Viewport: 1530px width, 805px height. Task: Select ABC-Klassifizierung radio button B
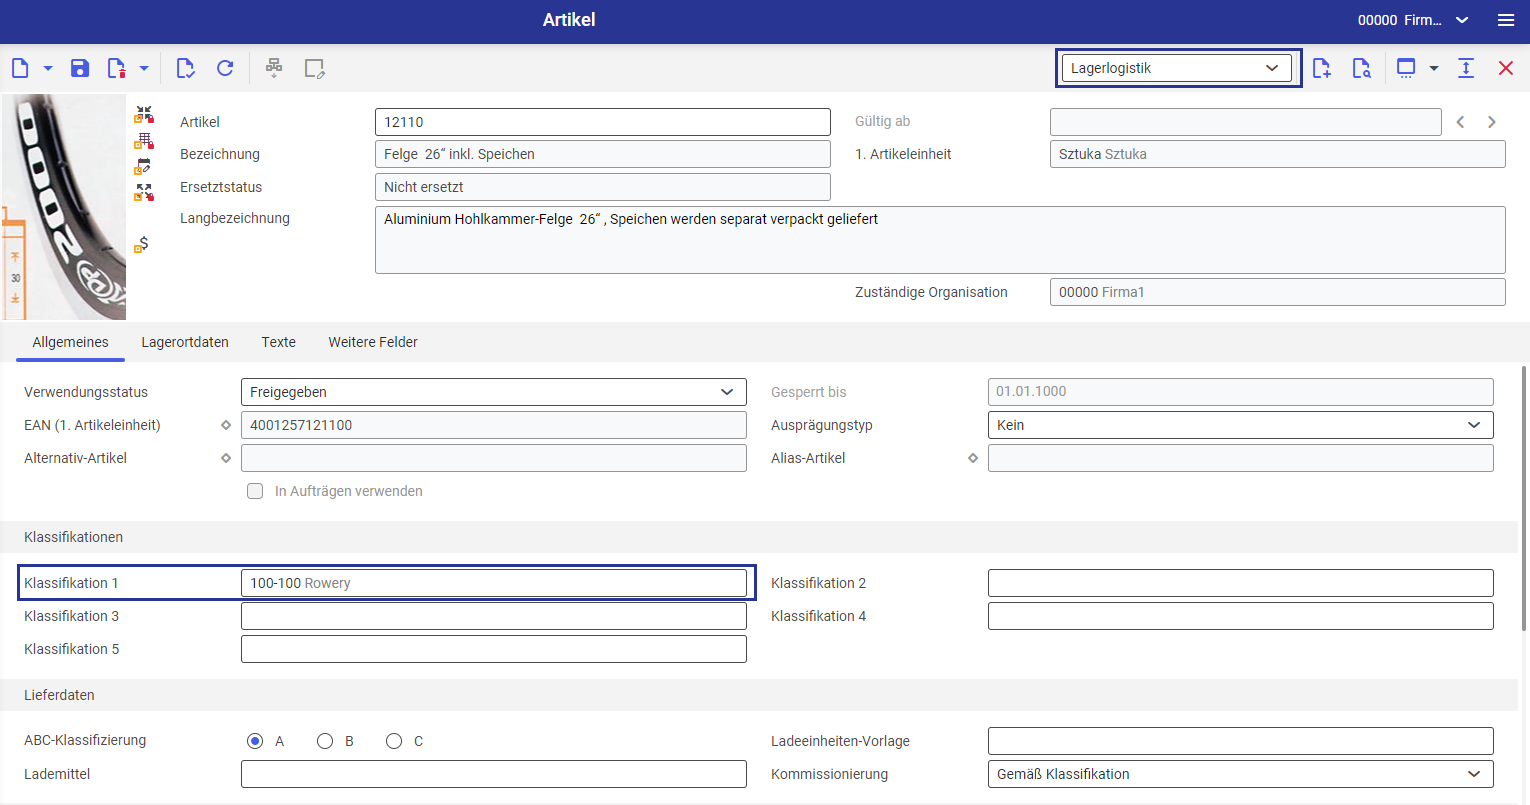pyautogui.click(x=325, y=741)
